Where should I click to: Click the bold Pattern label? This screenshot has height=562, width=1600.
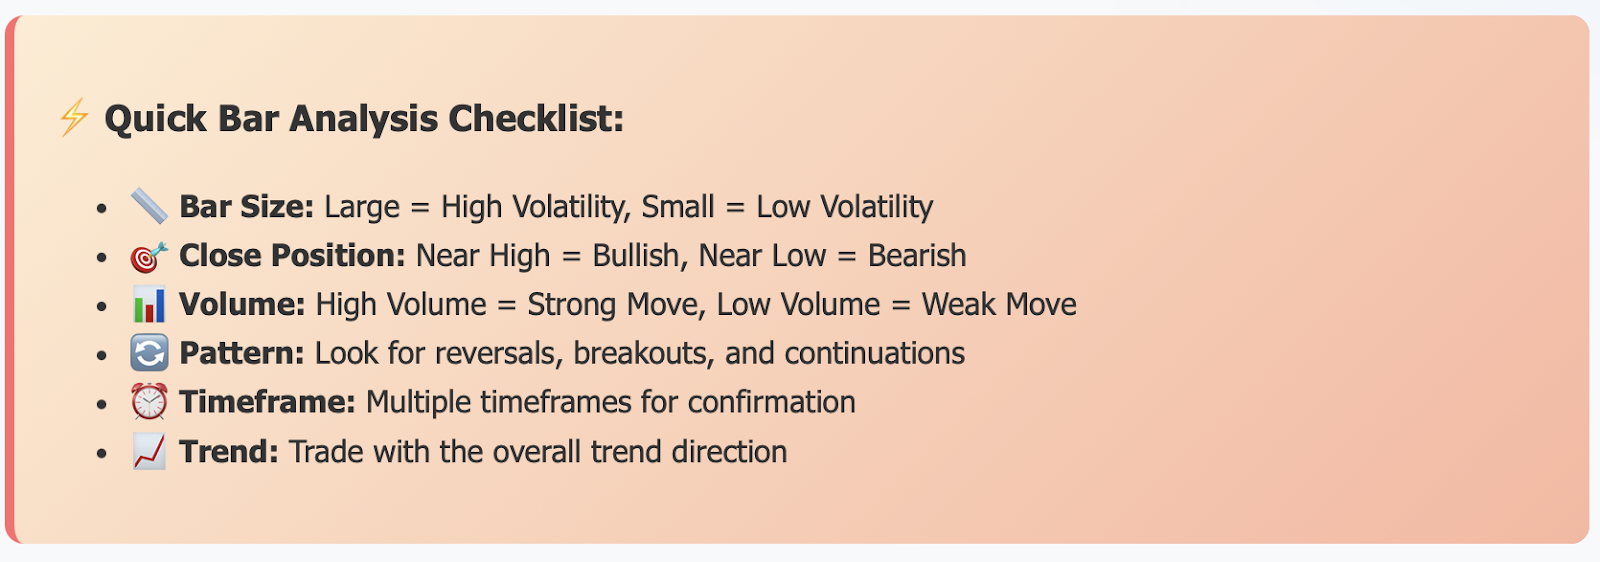(x=242, y=354)
